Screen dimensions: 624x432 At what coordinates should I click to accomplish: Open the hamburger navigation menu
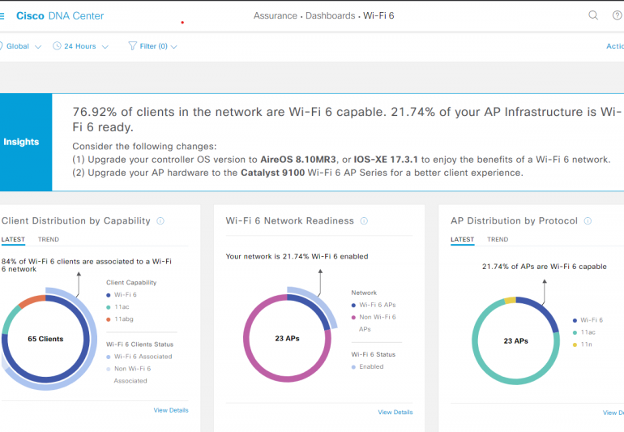pyautogui.click(x=4, y=16)
